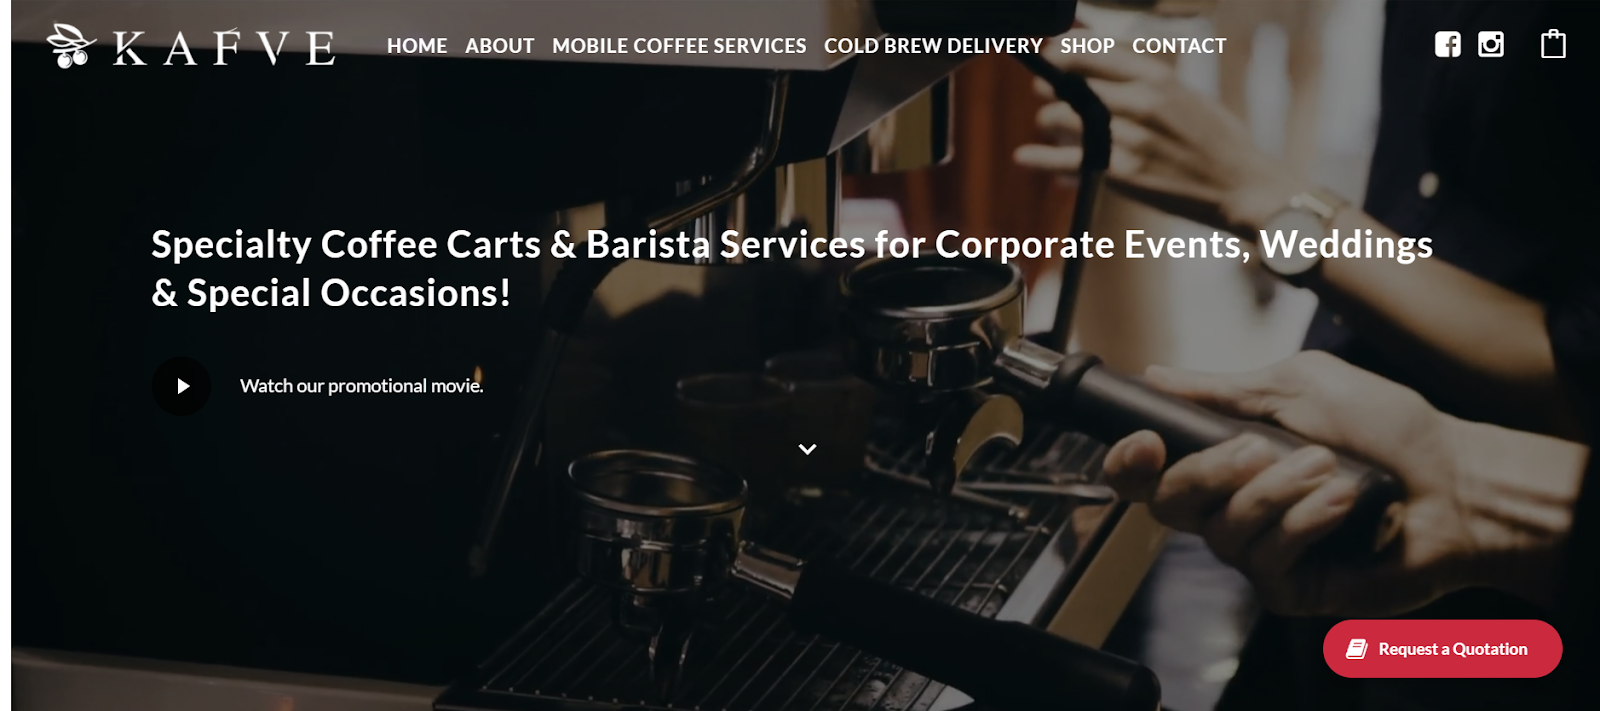Click the Kafve coffee branch logo icon
This screenshot has width=1600, height=711.
[71, 46]
